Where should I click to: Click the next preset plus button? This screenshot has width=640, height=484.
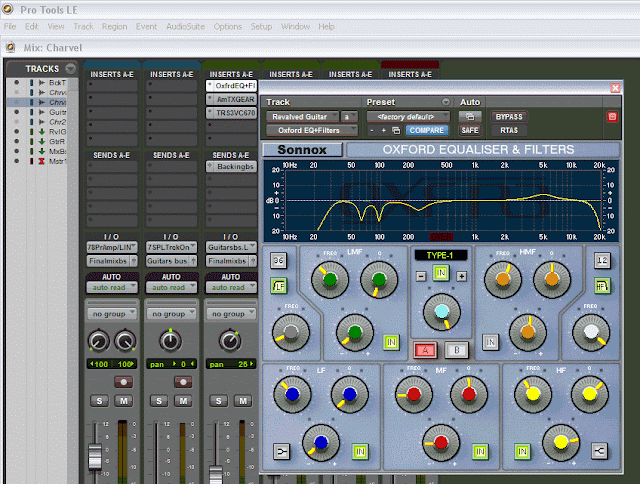pyautogui.click(x=384, y=131)
